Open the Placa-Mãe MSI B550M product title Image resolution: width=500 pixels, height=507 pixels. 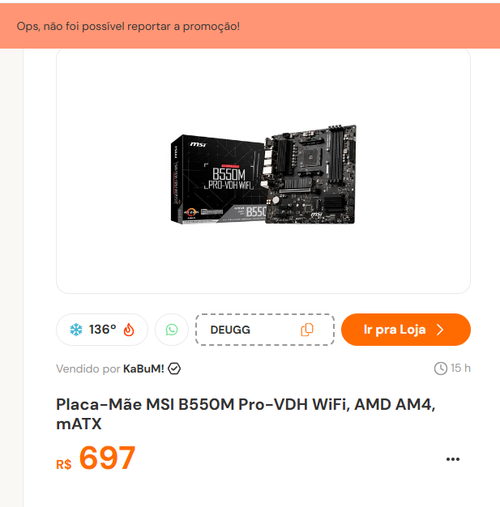246,414
